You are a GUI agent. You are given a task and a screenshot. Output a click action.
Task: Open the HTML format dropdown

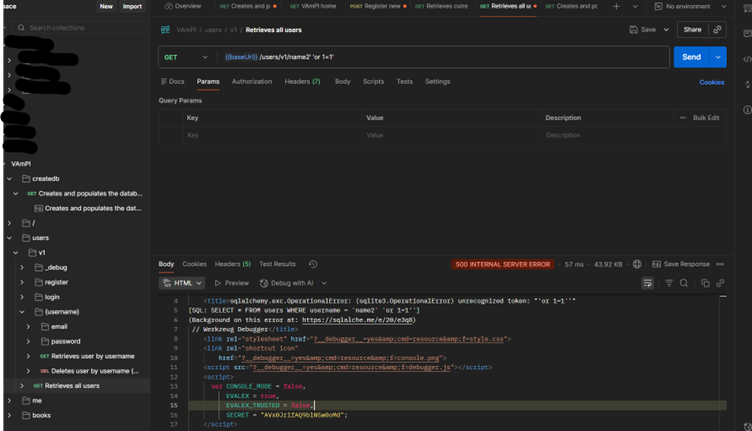pyautogui.click(x=182, y=283)
